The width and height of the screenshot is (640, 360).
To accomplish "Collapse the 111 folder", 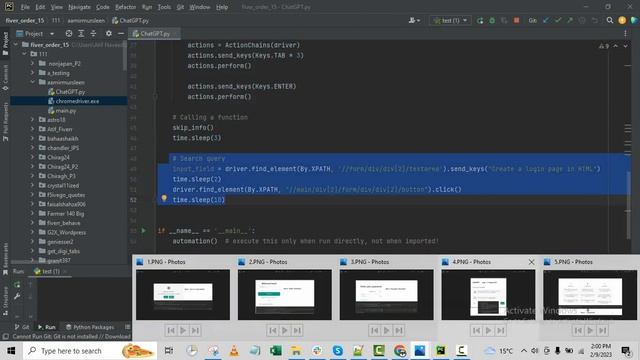I will click(24, 54).
